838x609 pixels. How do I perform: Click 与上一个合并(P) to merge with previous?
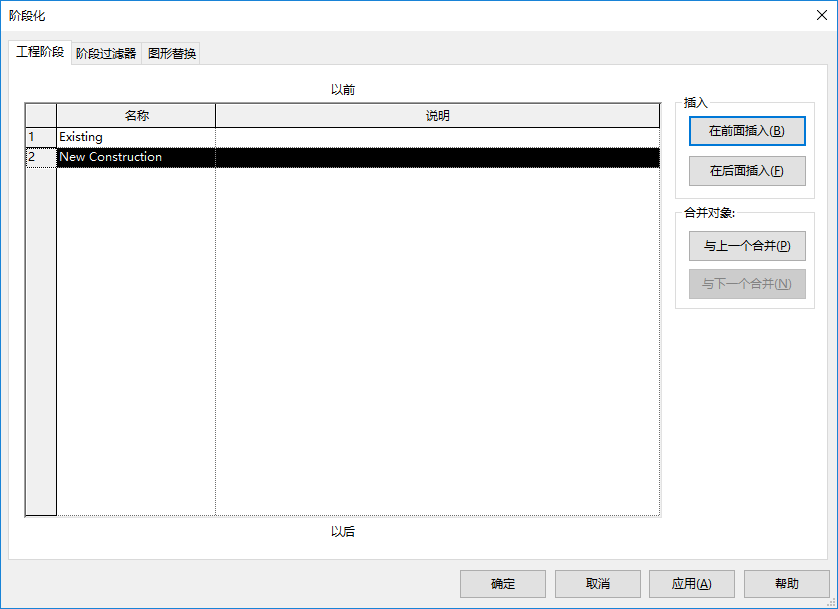pos(746,246)
